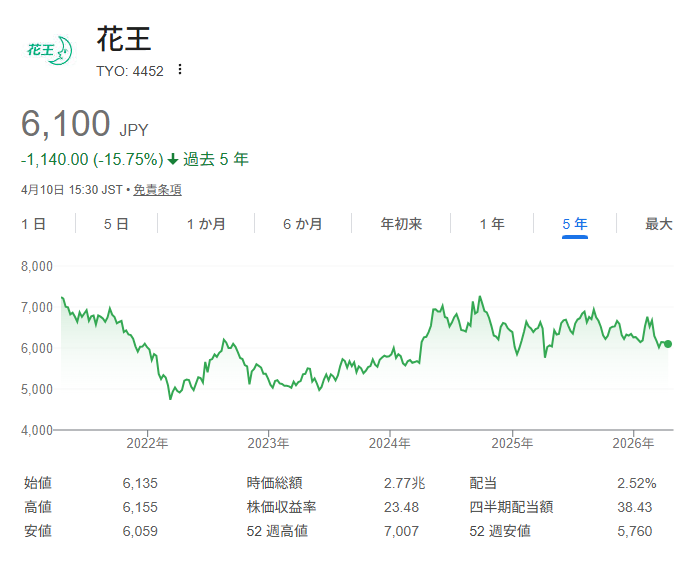The height and width of the screenshot is (564, 690).
Task: Click the 6,059 low price value
Action: coord(140,531)
